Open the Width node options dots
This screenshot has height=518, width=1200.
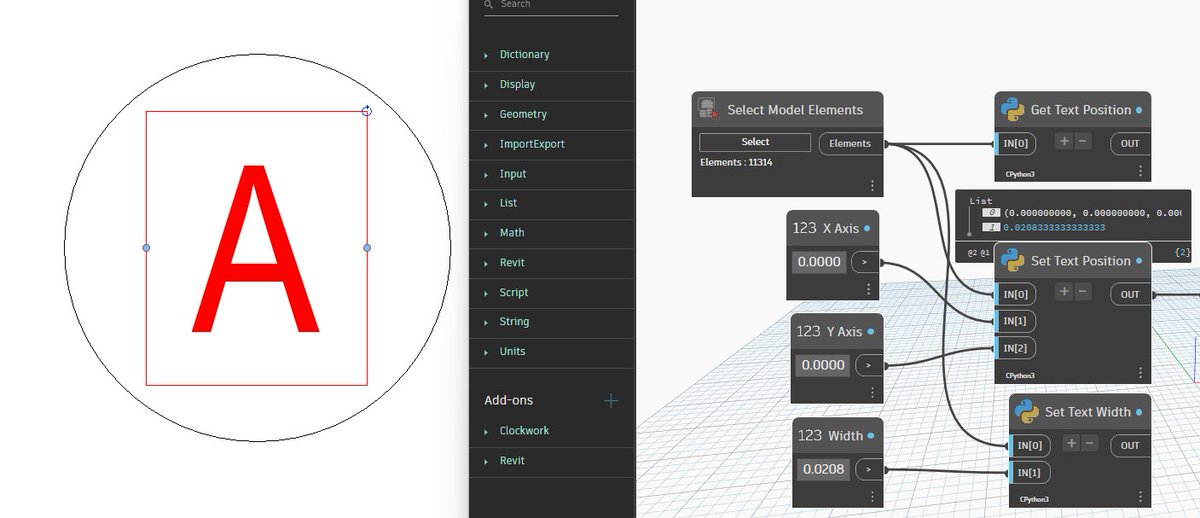(872, 496)
